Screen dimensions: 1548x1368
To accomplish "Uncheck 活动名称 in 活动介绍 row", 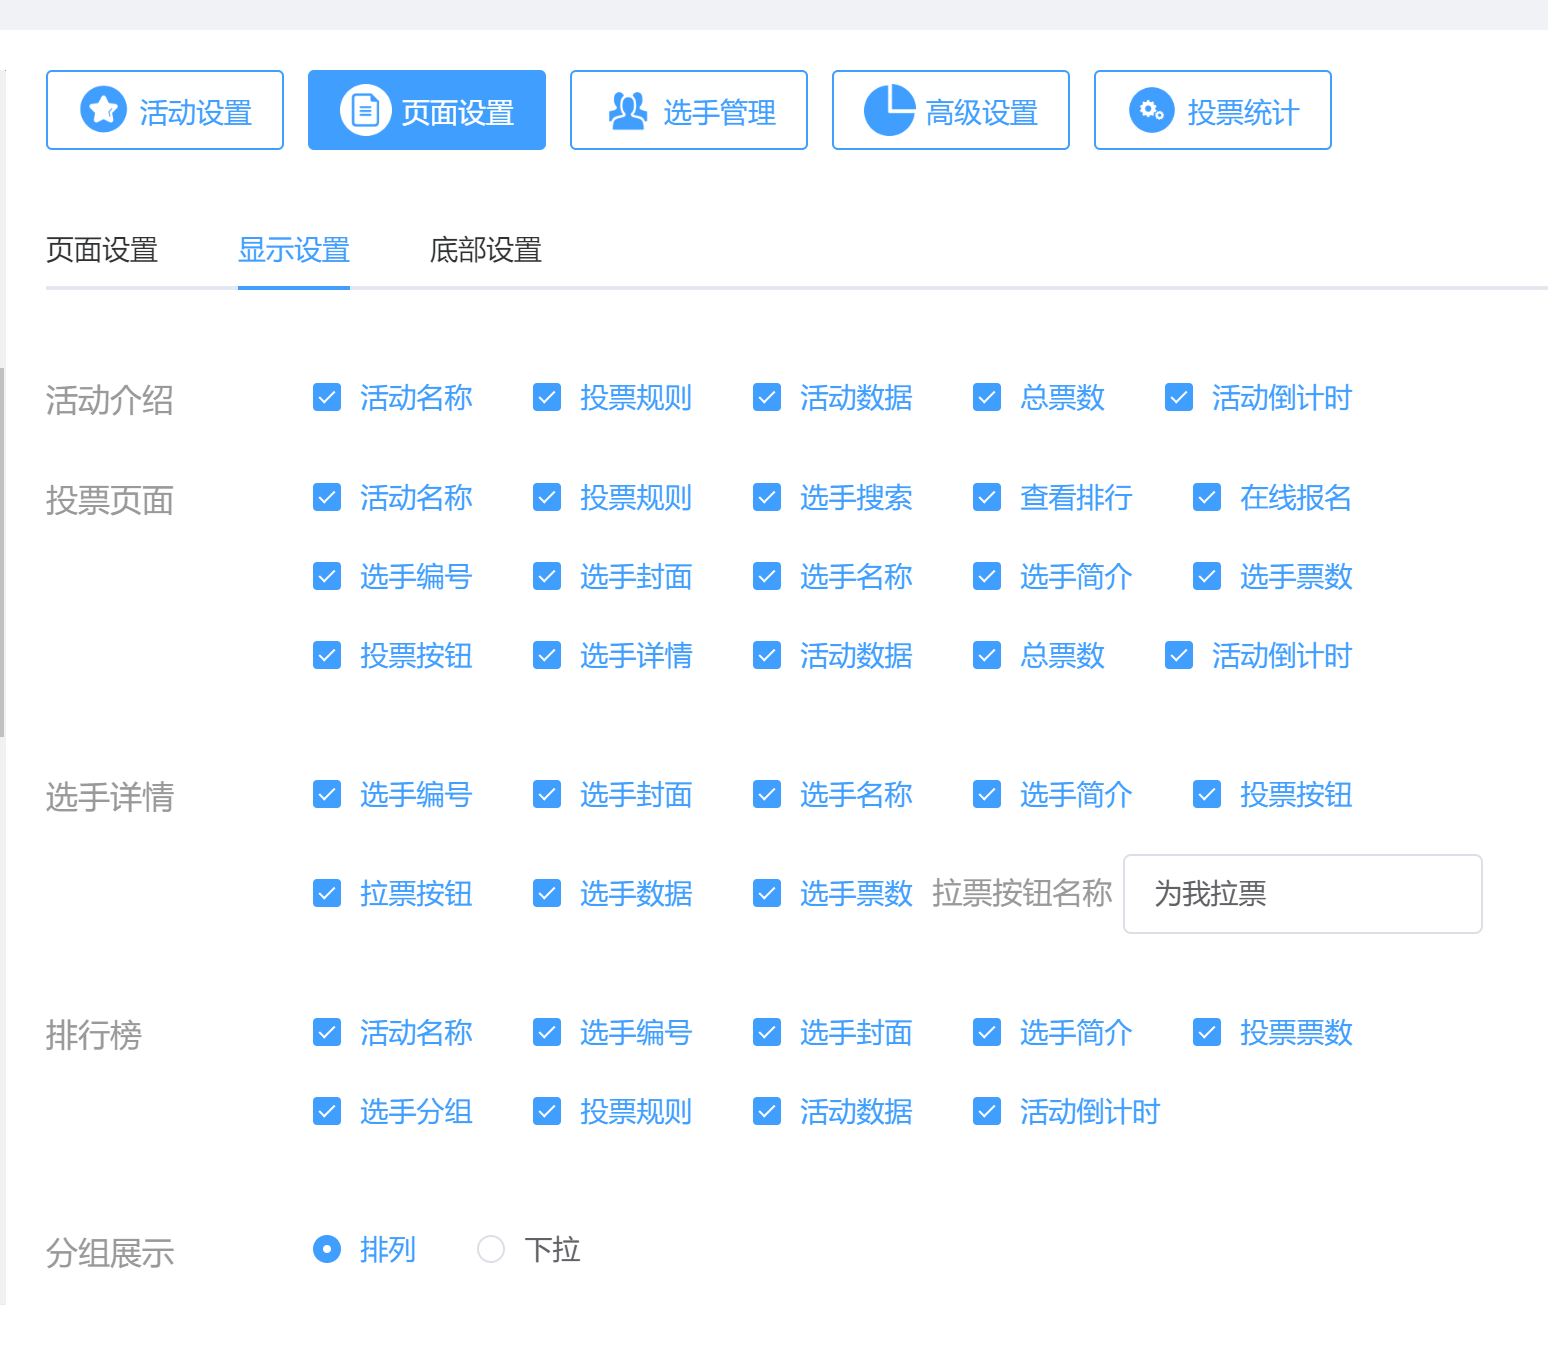I will tap(327, 398).
